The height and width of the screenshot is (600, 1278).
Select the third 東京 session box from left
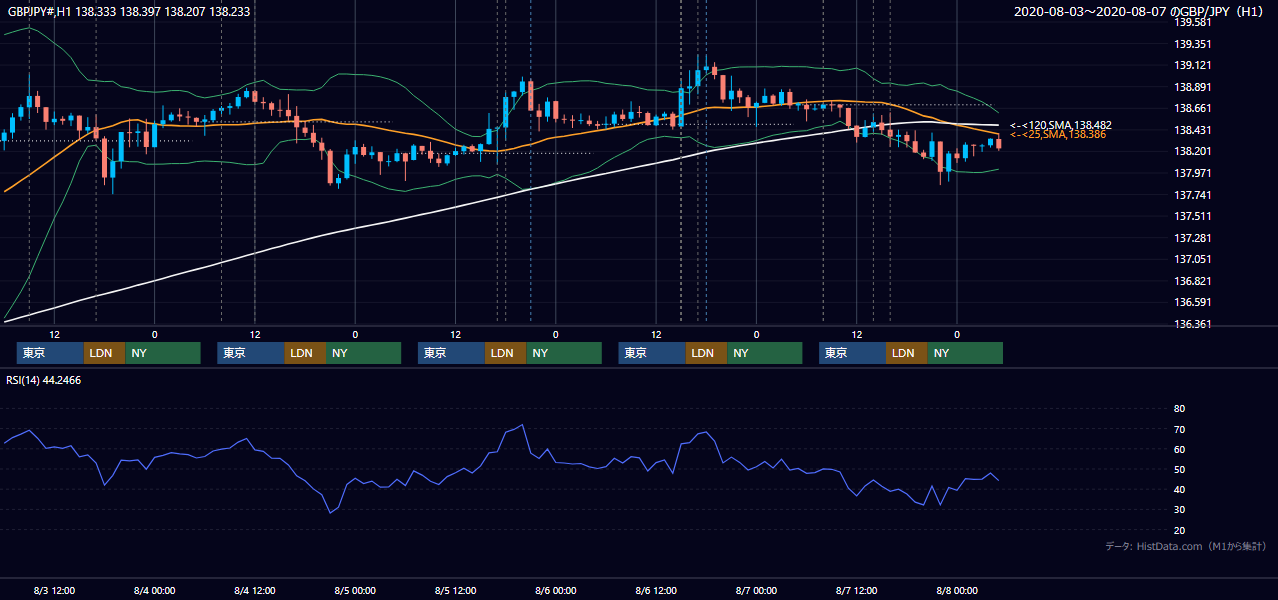click(x=451, y=353)
